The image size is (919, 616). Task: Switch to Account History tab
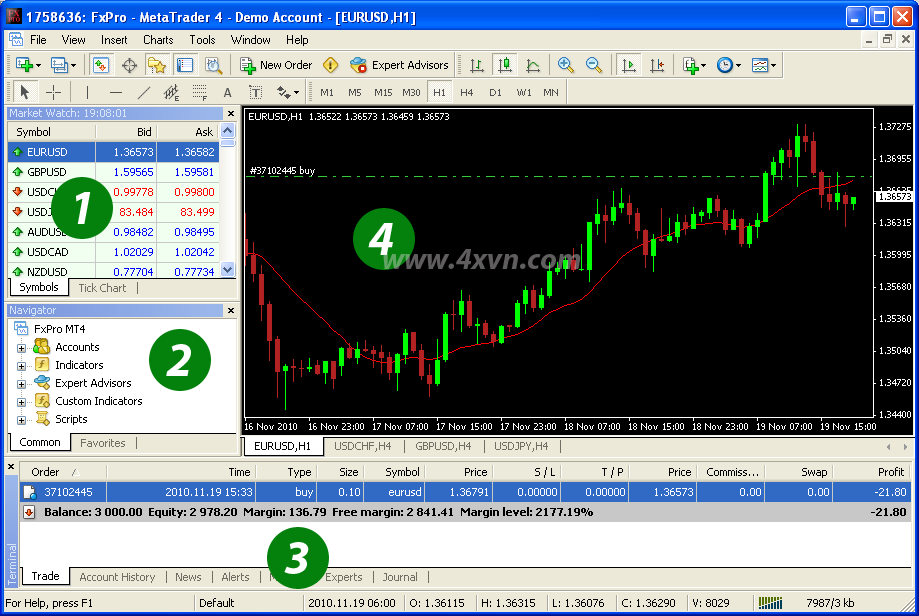117,577
